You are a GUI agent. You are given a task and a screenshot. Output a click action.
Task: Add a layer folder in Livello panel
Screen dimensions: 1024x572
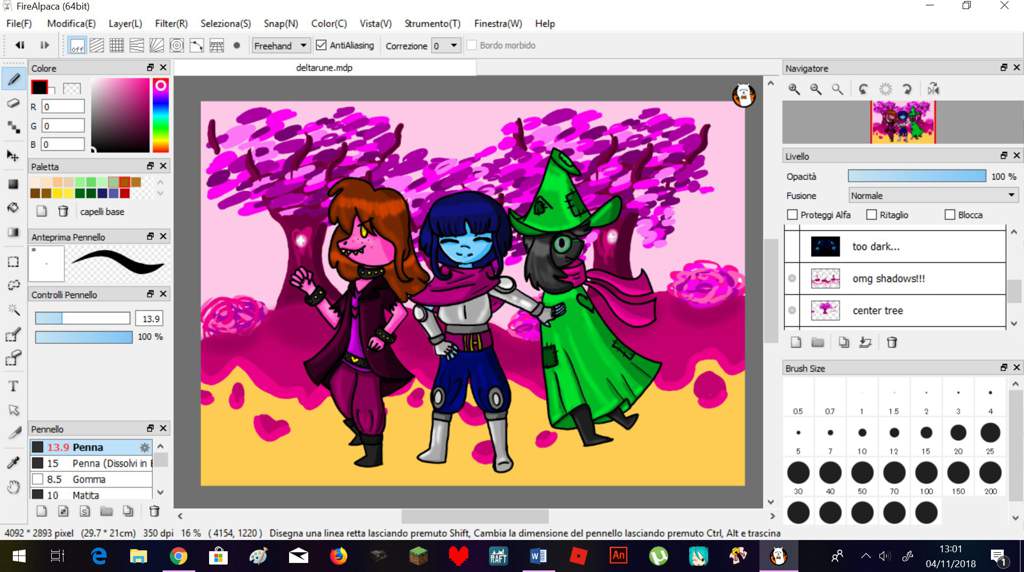point(818,342)
